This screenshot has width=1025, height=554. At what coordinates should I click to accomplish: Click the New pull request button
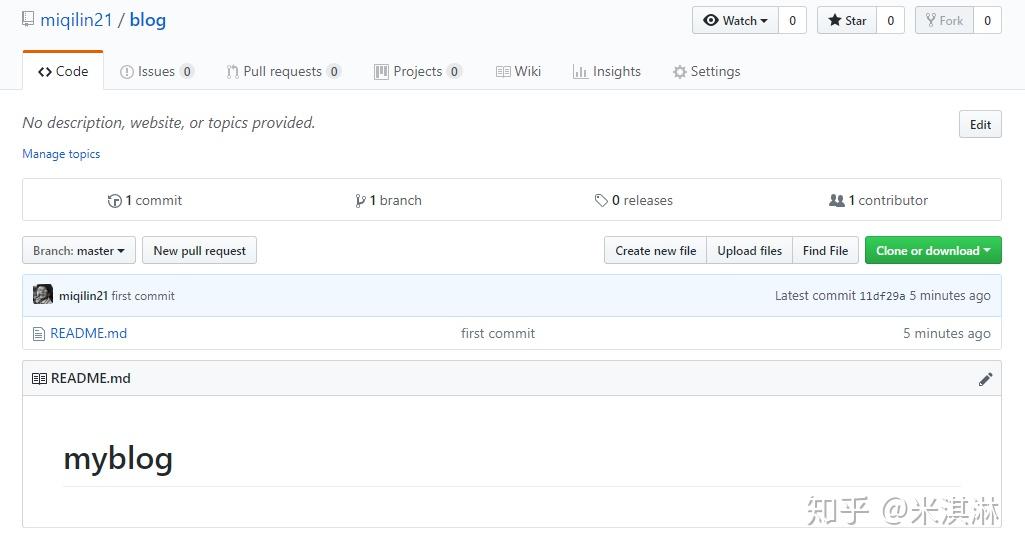click(x=199, y=251)
